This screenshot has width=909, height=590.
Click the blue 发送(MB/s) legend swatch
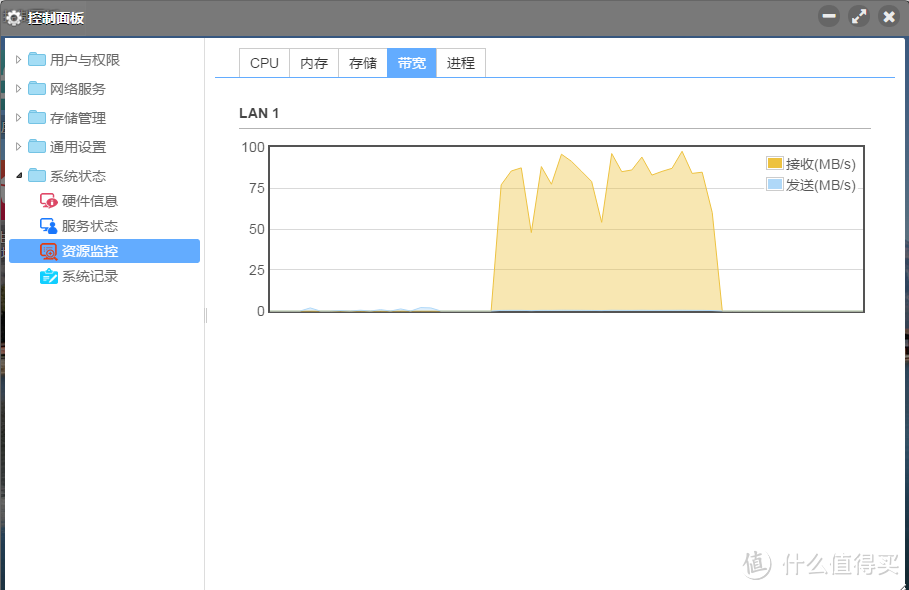[x=775, y=184]
